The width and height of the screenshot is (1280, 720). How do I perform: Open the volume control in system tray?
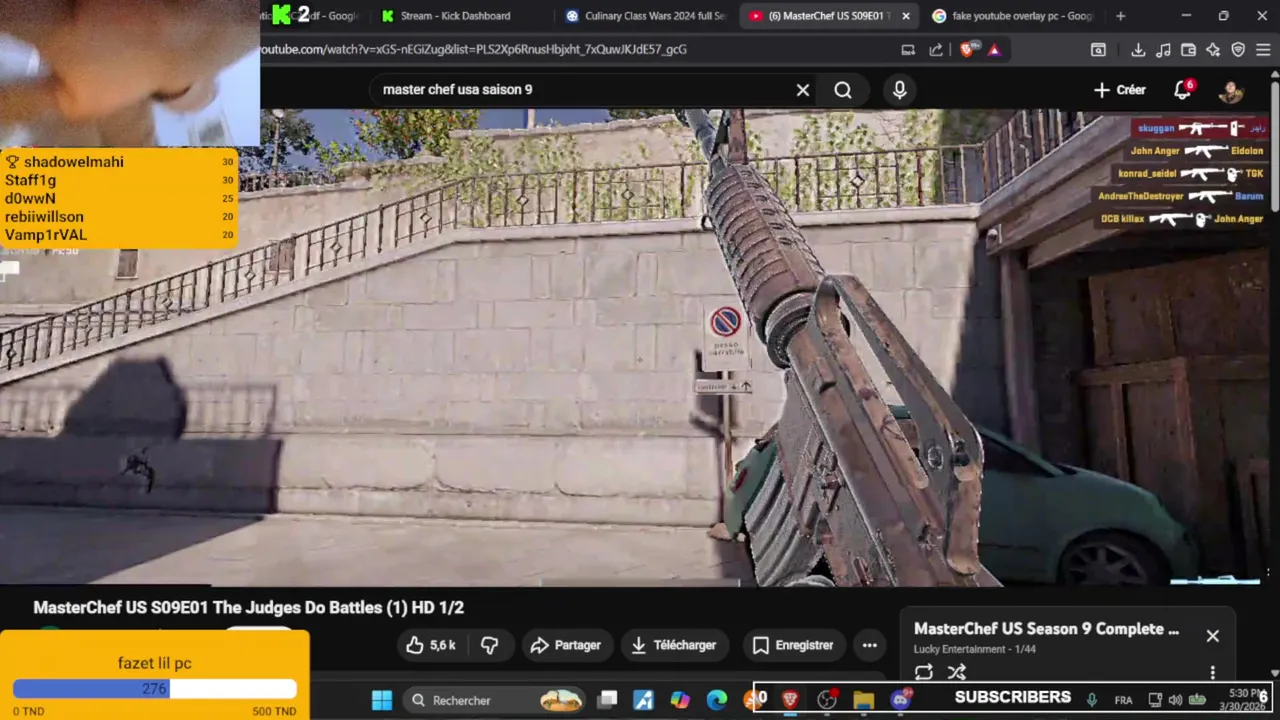click(1175, 700)
